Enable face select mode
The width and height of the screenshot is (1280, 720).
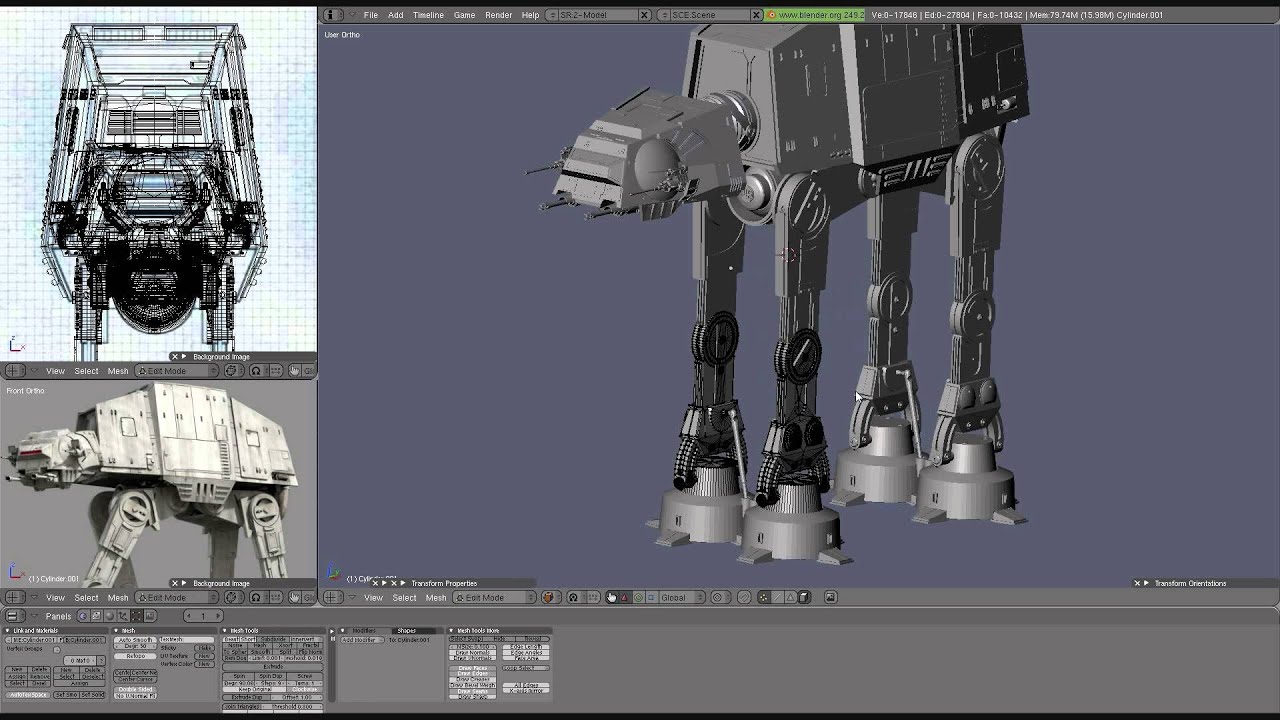(x=790, y=597)
